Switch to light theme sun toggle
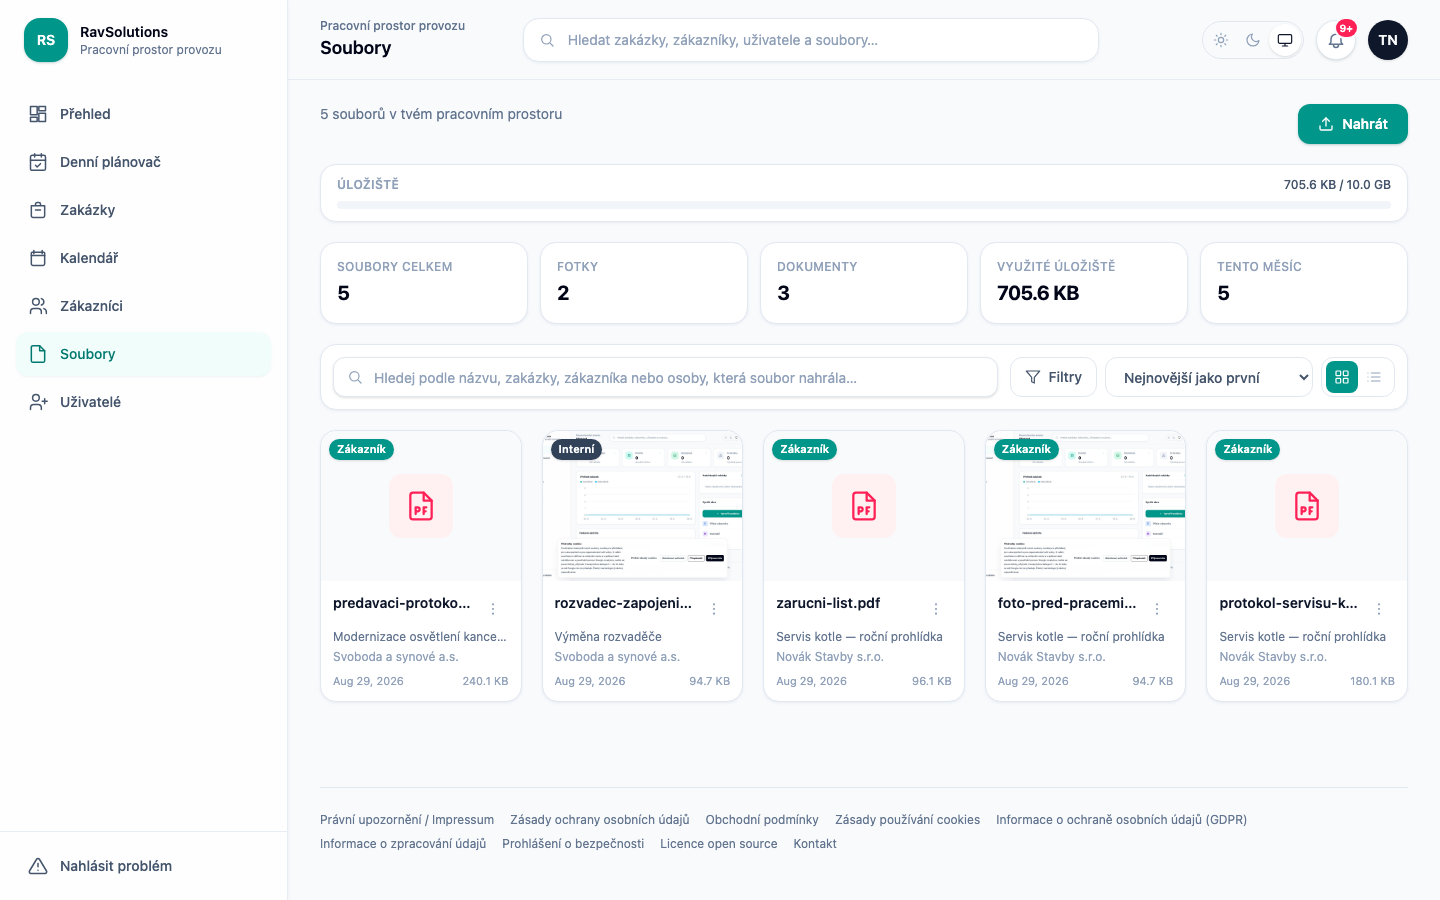This screenshot has height=900, width=1440. point(1221,40)
